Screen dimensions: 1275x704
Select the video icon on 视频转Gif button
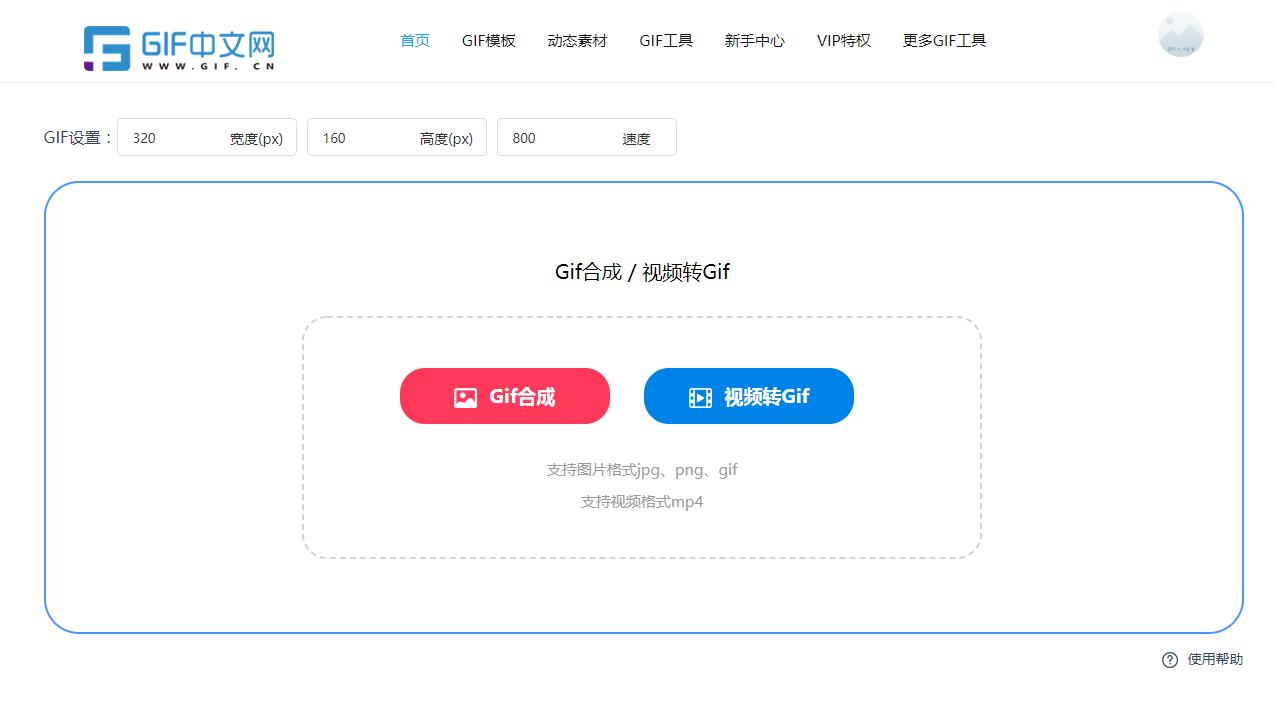(x=699, y=396)
